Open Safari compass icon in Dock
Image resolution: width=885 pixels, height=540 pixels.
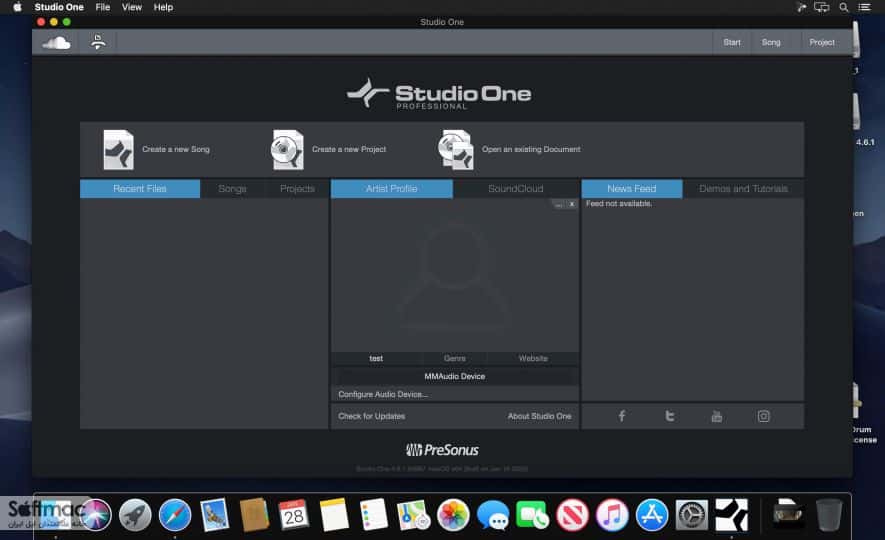[175, 515]
